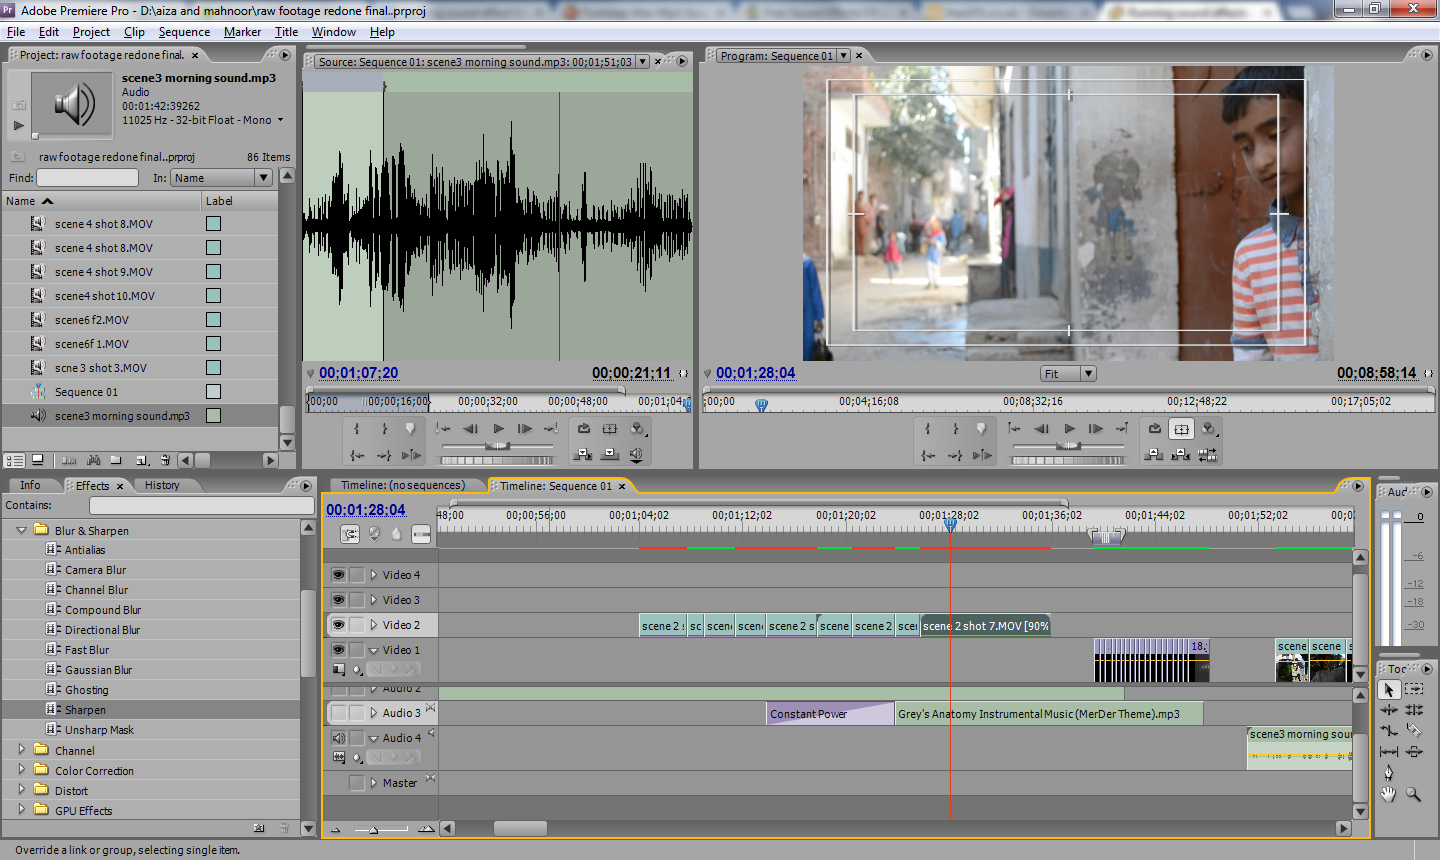This screenshot has height=860, width=1440.
Task: Select the Track Select tool
Action: pos(1414,689)
